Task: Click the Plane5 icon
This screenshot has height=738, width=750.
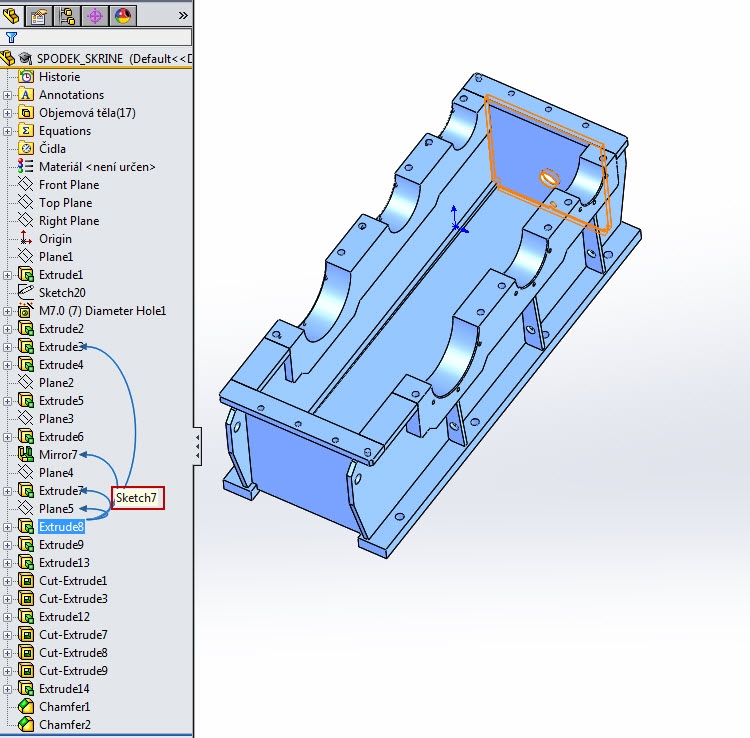Action: pyautogui.click(x=26, y=509)
